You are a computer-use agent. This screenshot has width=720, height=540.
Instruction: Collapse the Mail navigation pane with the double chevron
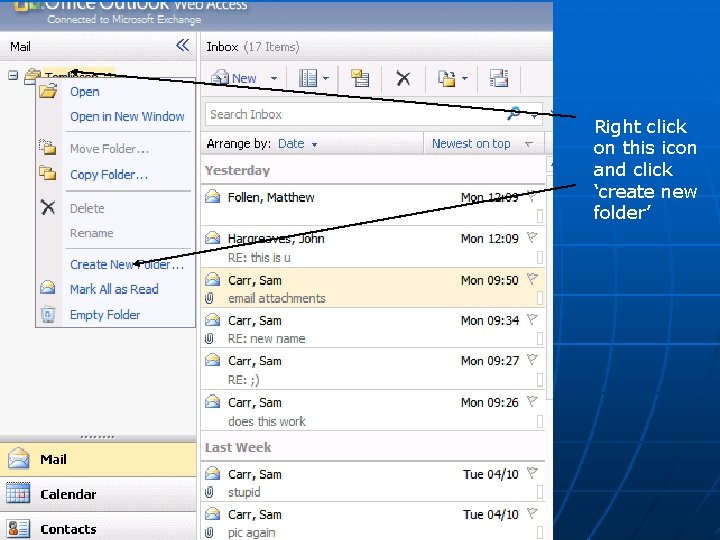point(182,45)
